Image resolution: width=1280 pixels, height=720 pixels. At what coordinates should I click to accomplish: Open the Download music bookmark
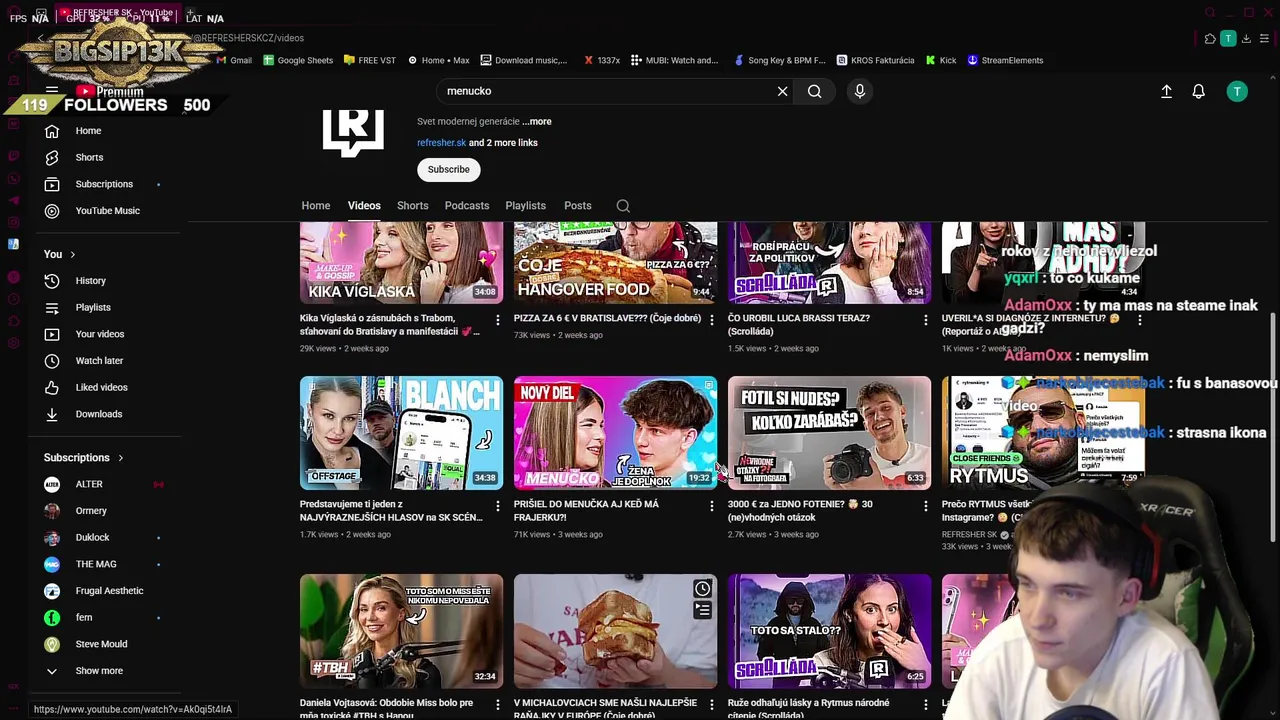pos(523,61)
